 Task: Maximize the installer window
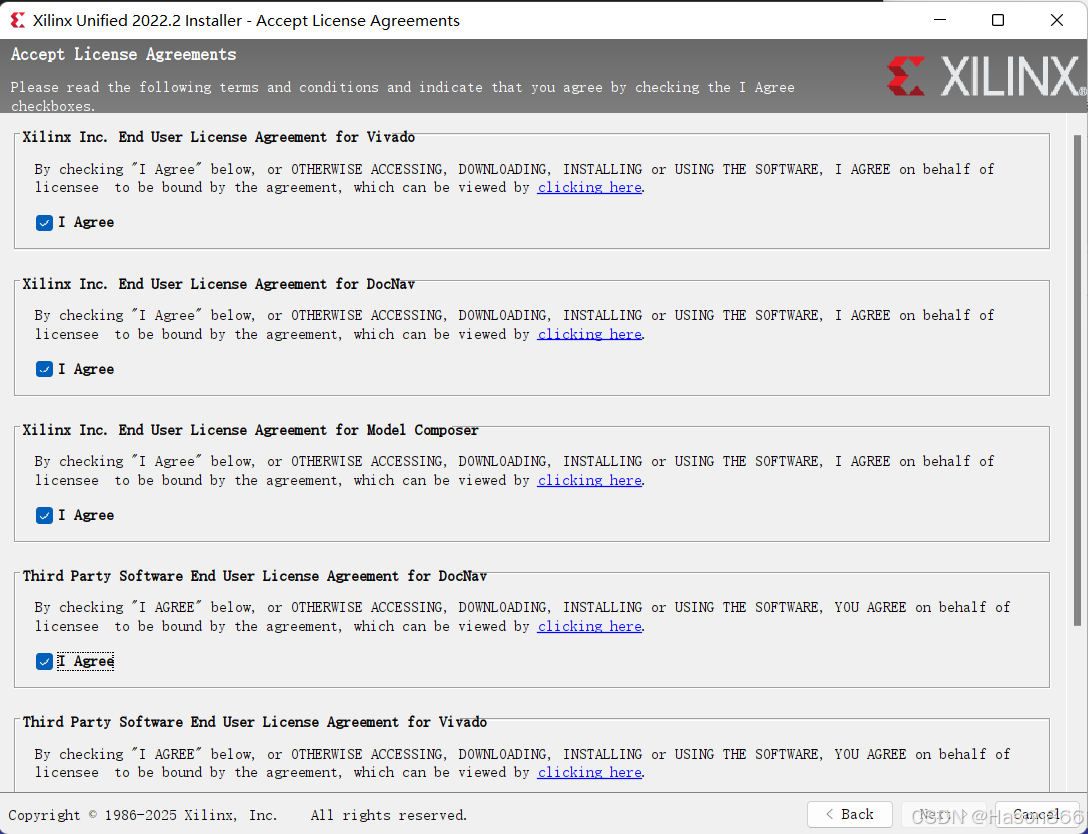click(998, 20)
